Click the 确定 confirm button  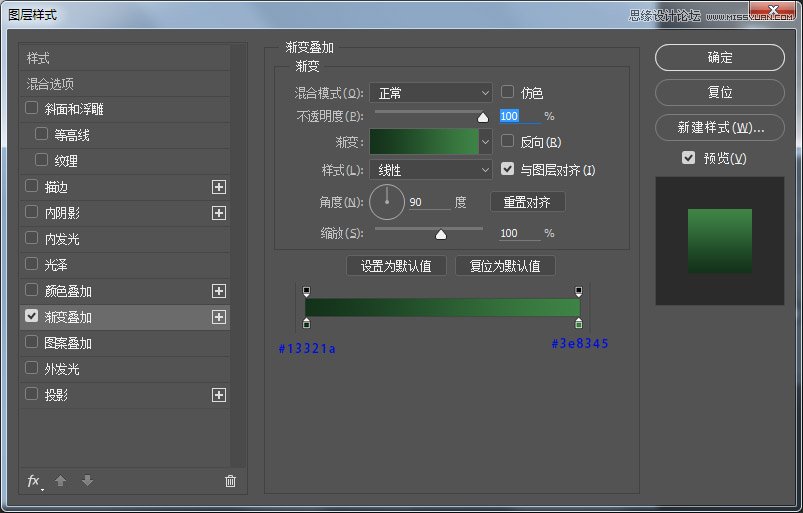(x=720, y=58)
